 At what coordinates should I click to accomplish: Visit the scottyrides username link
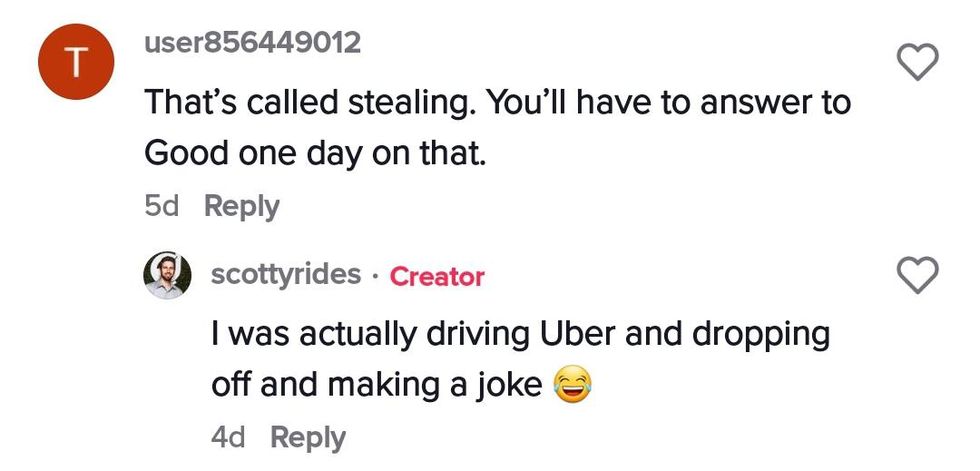point(286,275)
